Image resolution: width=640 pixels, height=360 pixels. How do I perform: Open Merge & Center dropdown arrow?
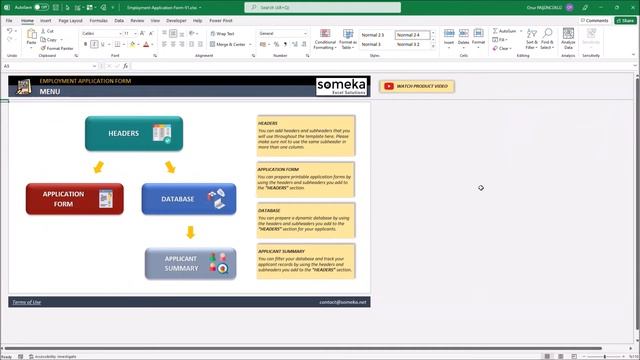click(x=250, y=44)
